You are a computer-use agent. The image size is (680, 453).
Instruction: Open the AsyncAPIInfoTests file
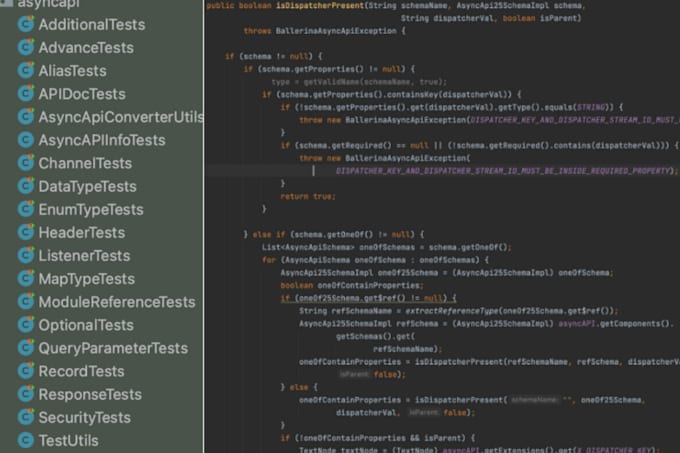(x=102, y=140)
